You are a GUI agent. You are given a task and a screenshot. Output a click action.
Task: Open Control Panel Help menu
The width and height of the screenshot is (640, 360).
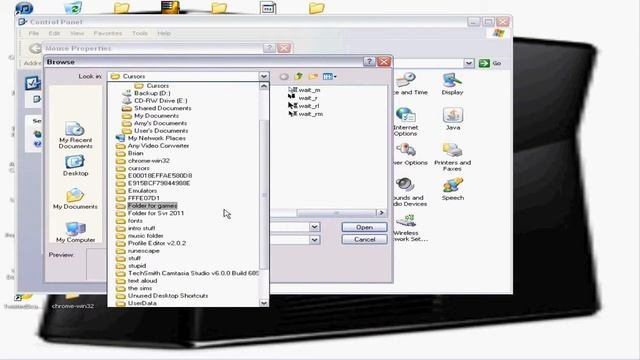(x=164, y=33)
